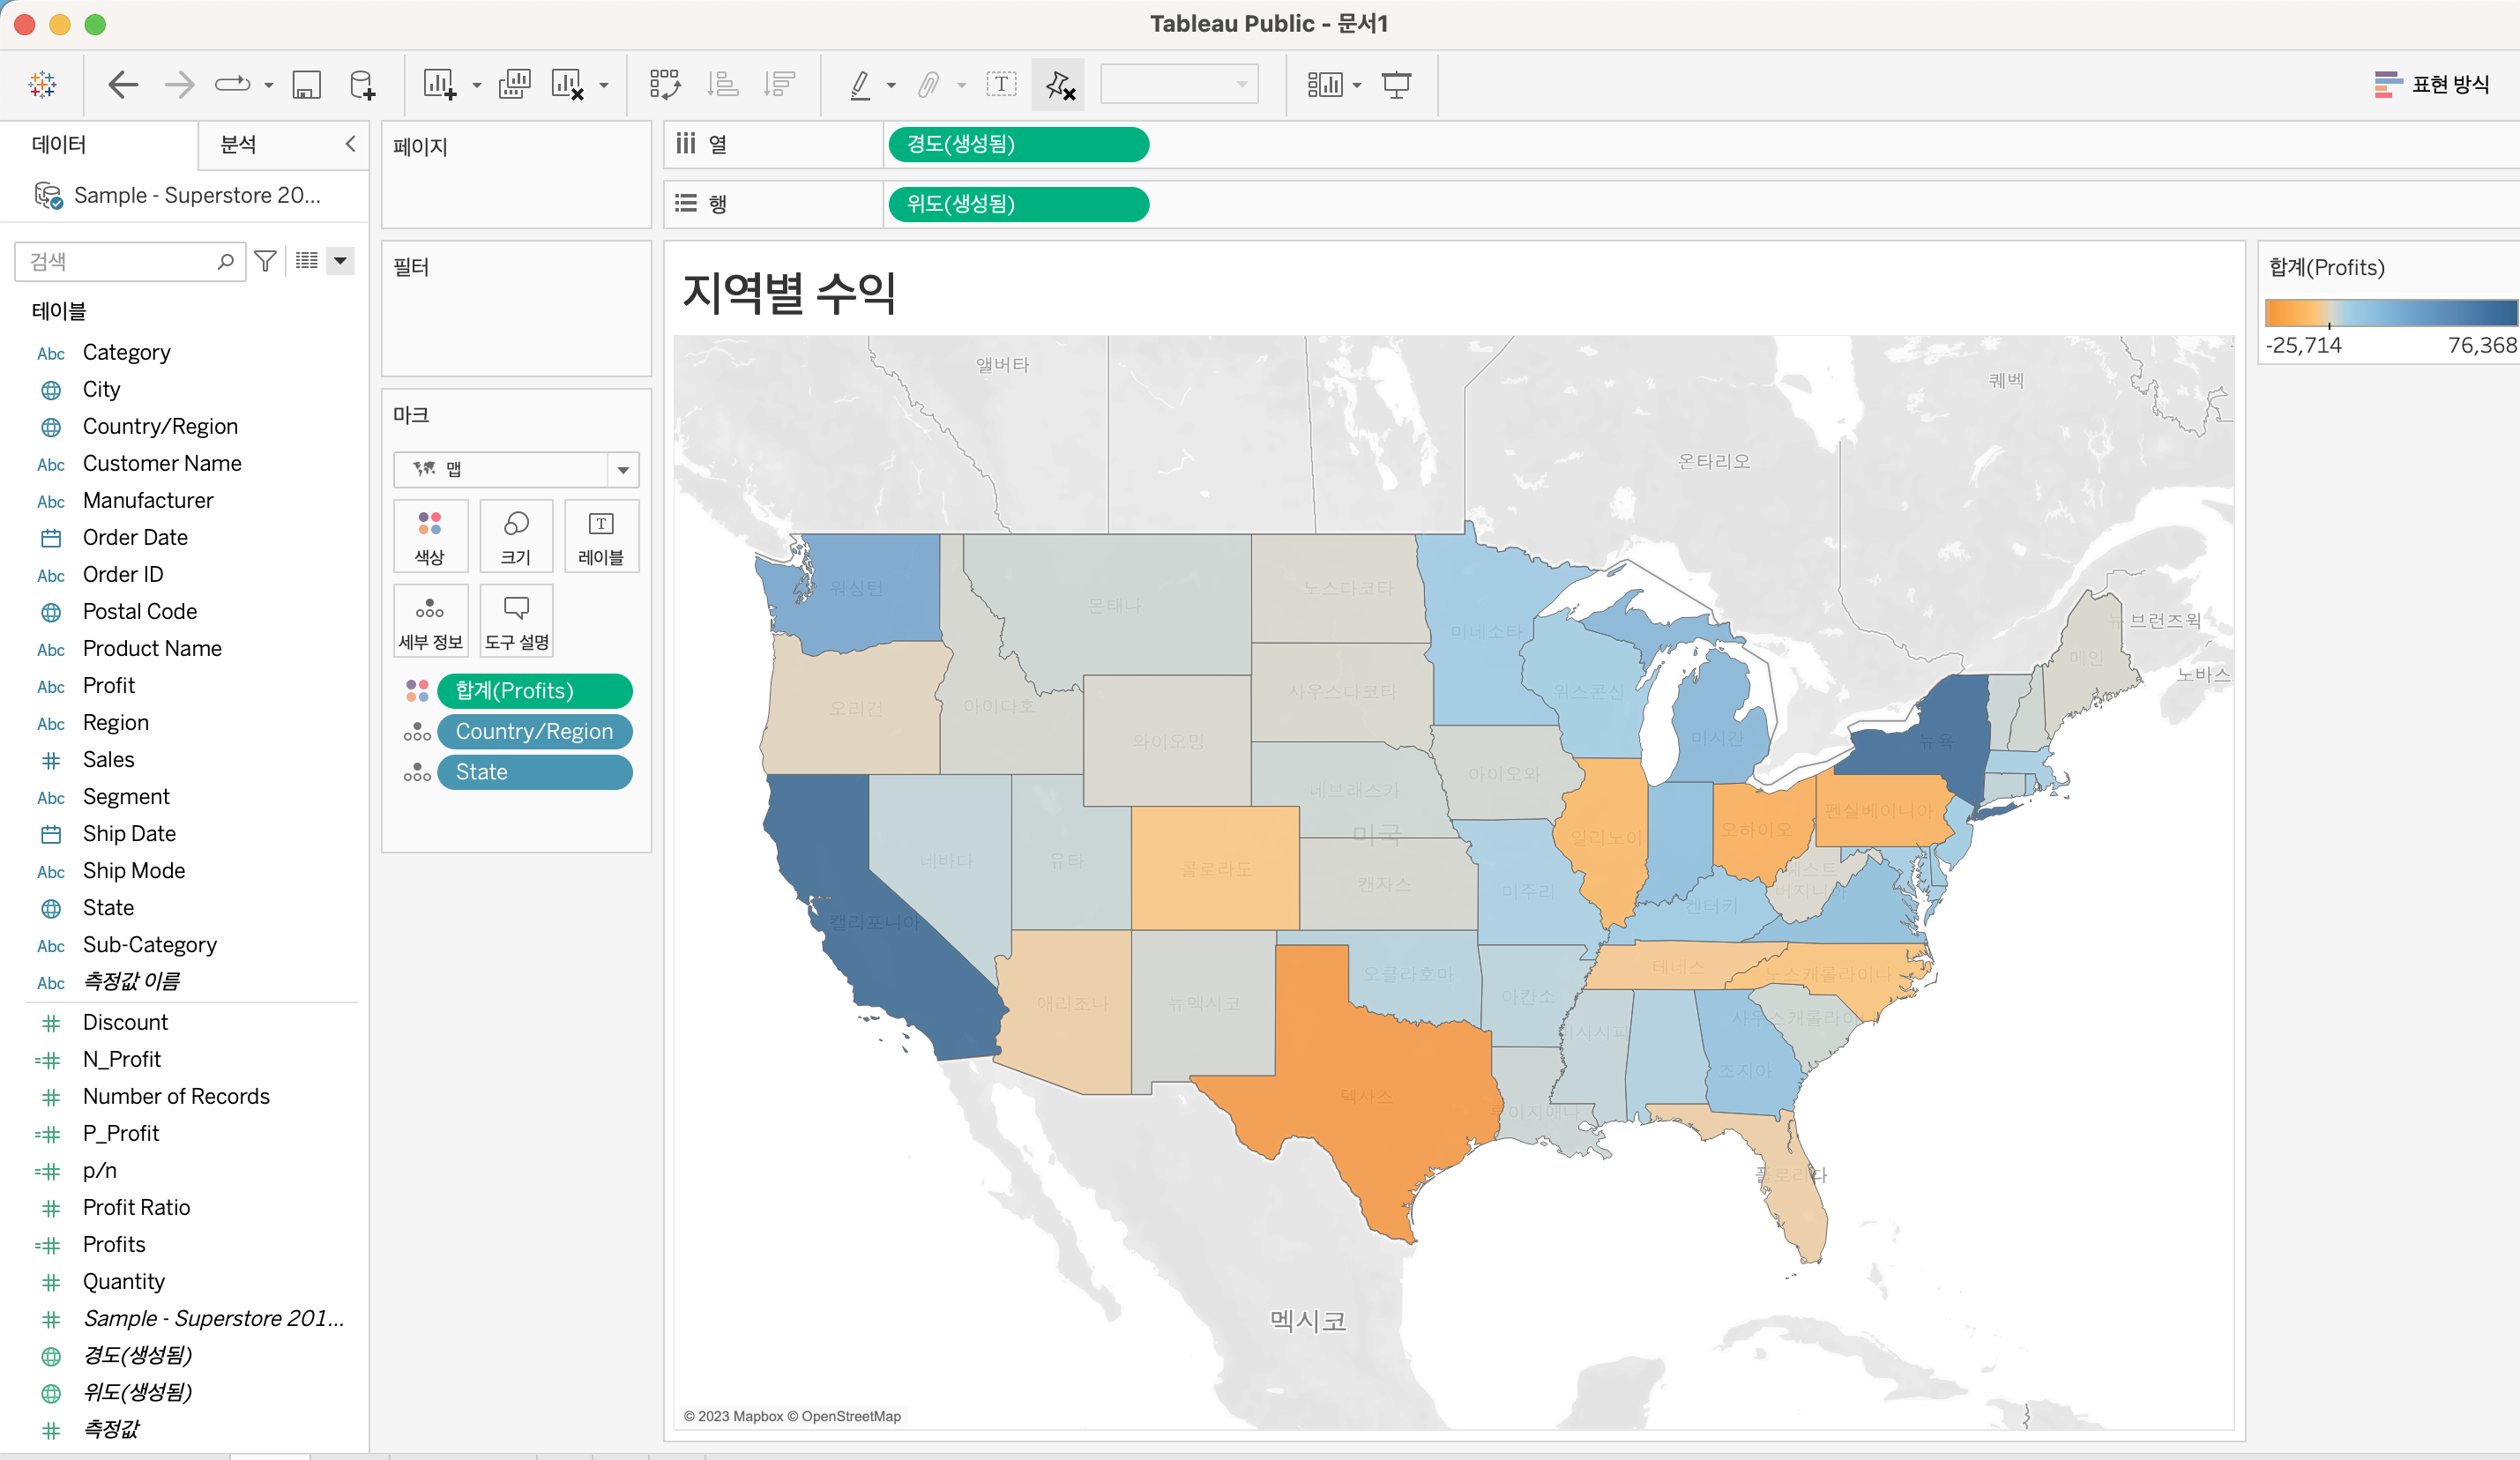The width and height of the screenshot is (2520, 1460).
Task: Save workbook with the disk icon
Action: (306, 85)
